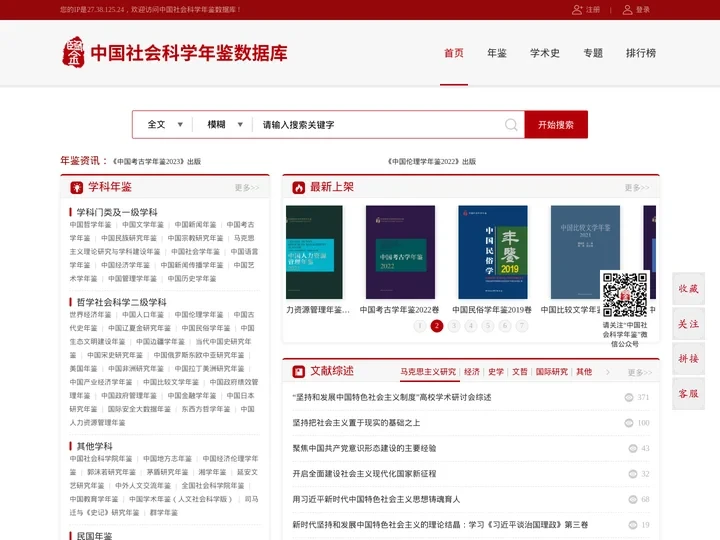Click 更多 link in 学科年鉴 panel
This screenshot has width=720, height=540.
(247, 188)
